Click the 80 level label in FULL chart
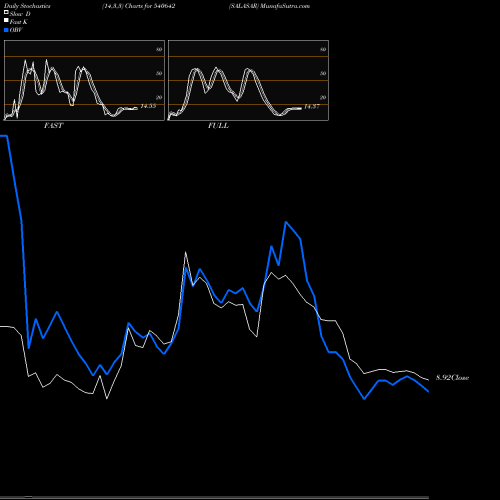This screenshot has width=500, height=500. point(323,49)
